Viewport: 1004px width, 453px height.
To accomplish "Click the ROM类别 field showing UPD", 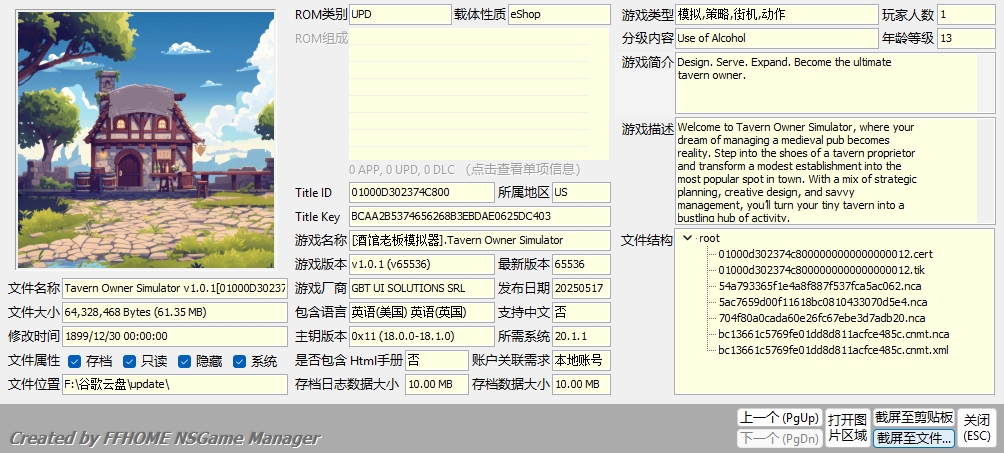I will click(400, 15).
